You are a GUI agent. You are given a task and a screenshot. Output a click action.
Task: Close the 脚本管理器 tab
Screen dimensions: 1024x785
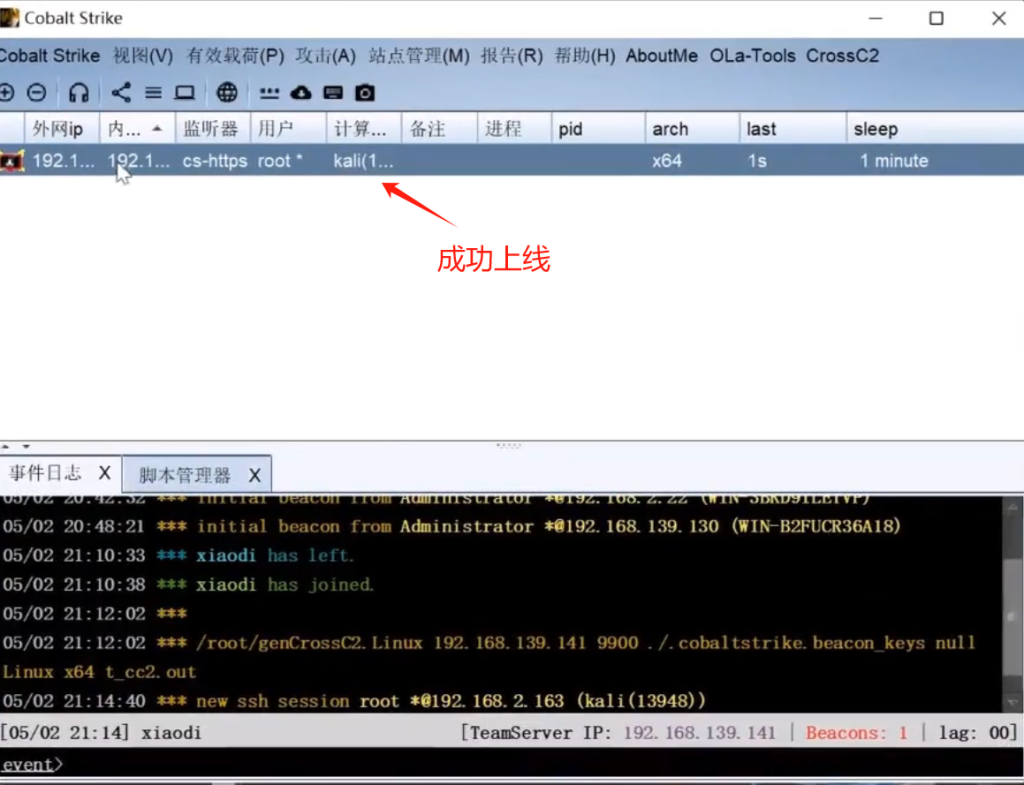(x=255, y=475)
